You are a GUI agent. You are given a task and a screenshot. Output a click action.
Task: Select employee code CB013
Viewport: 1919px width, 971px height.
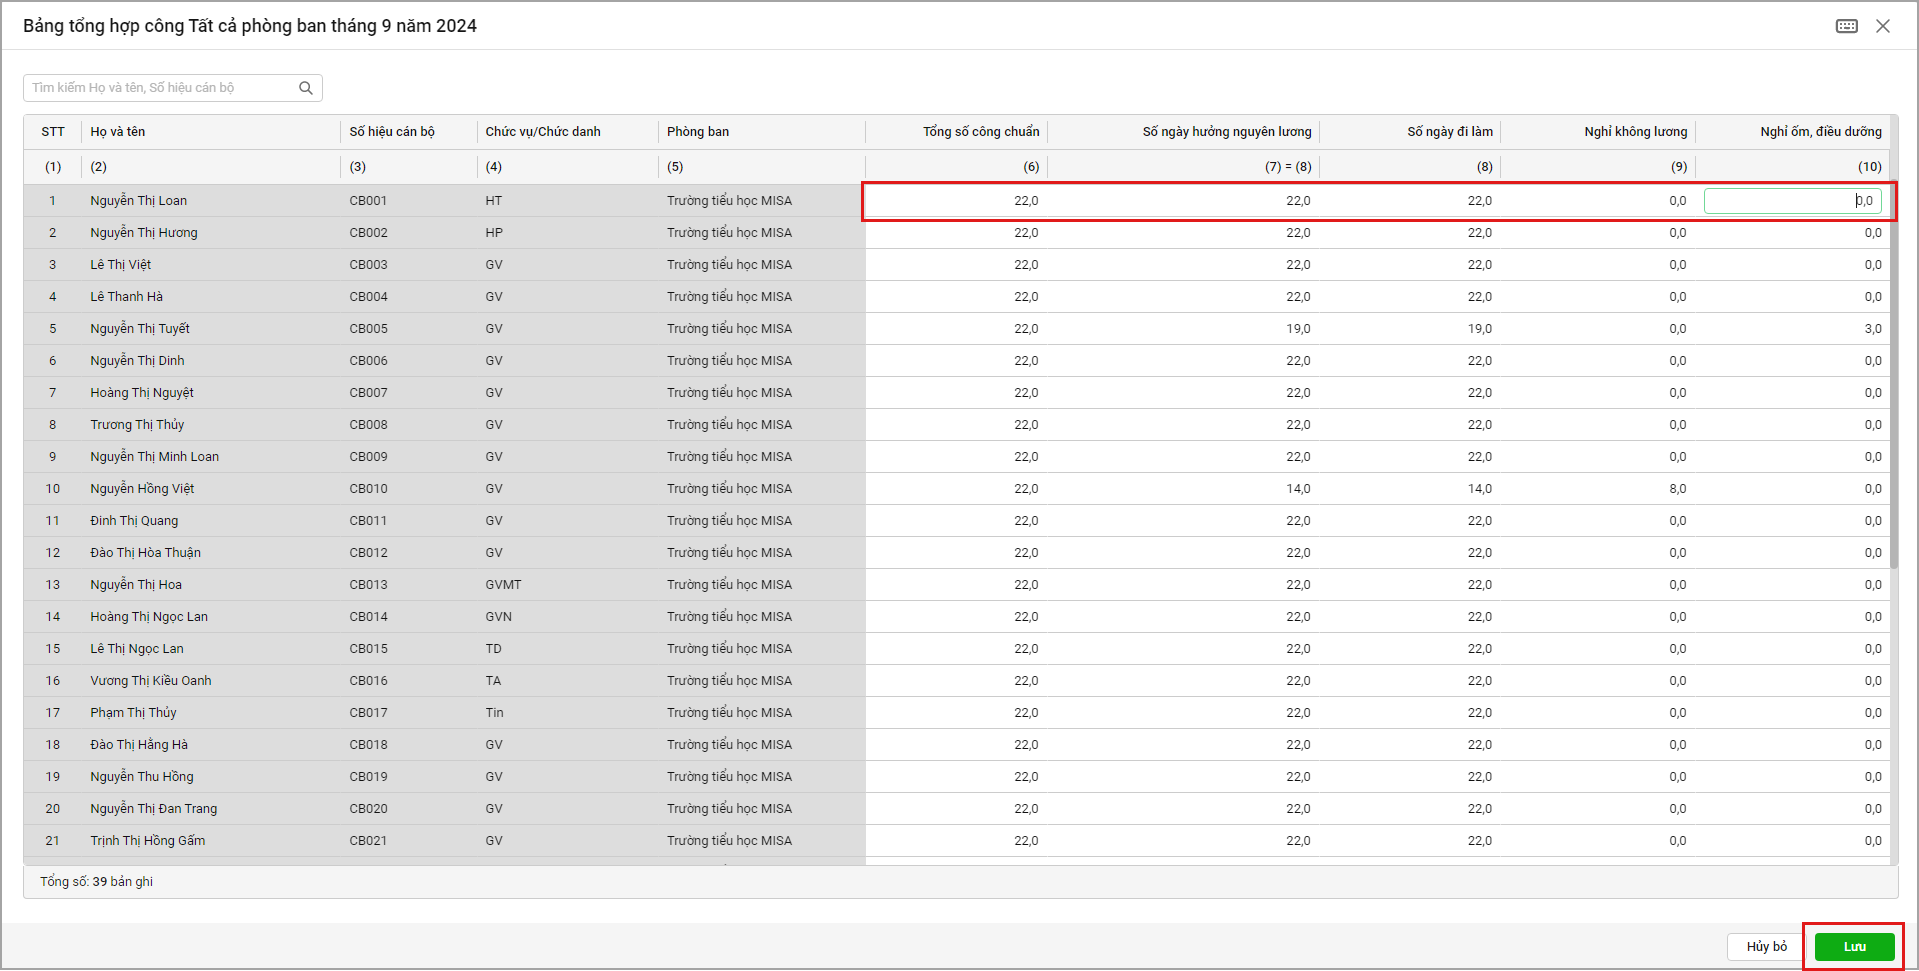pyautogui.click(x=368, y=585)
